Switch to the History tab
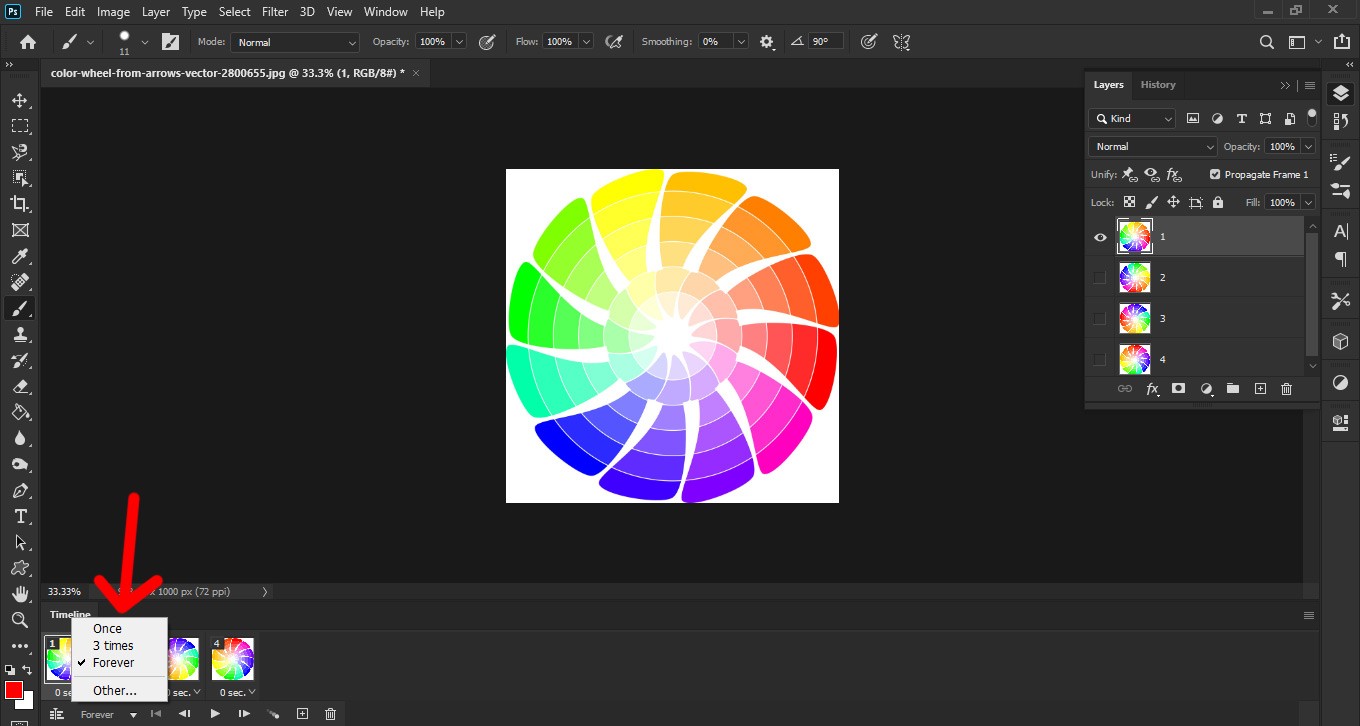Viewport: 1360px width, 726px height. point(1158,85)
